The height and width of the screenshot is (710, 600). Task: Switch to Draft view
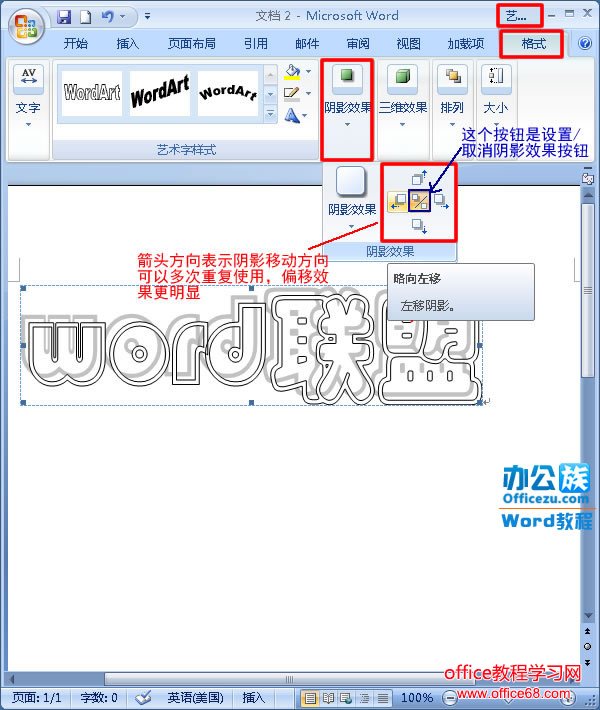pos(383,698)
